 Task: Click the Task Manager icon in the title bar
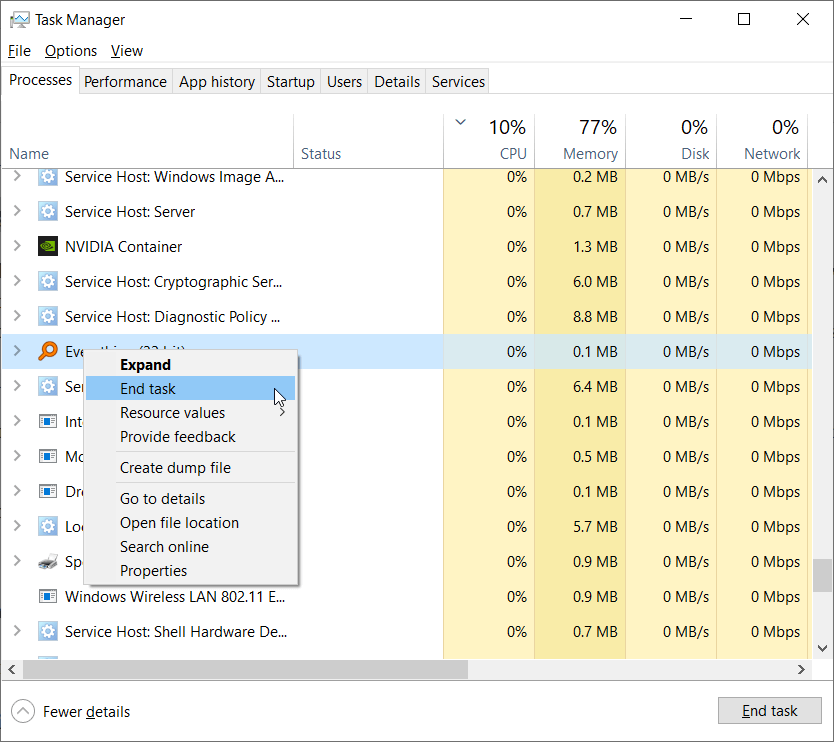[21, 19]
